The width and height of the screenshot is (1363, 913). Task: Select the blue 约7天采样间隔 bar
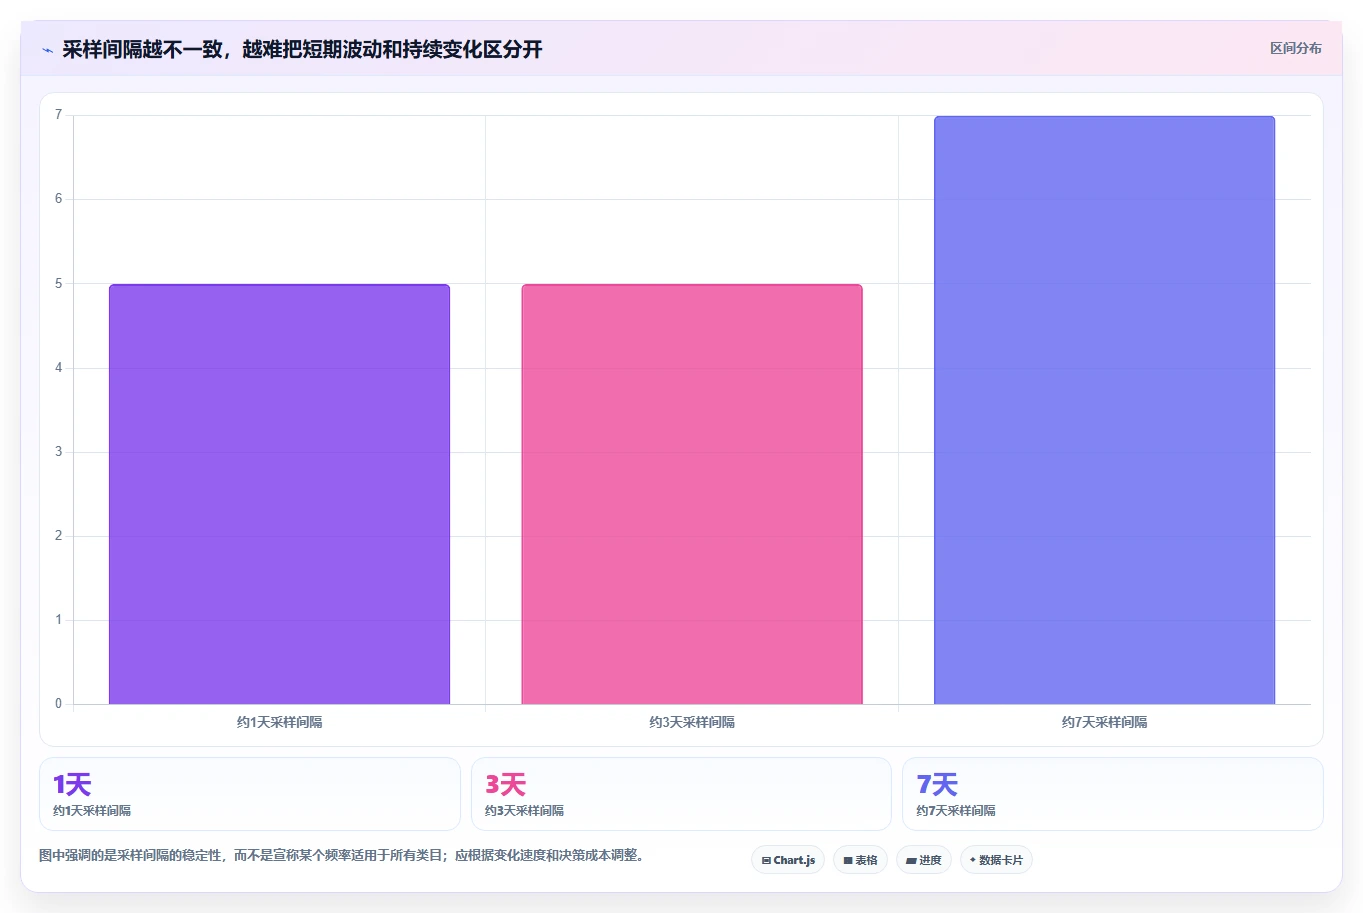(x=1104, y=410)
